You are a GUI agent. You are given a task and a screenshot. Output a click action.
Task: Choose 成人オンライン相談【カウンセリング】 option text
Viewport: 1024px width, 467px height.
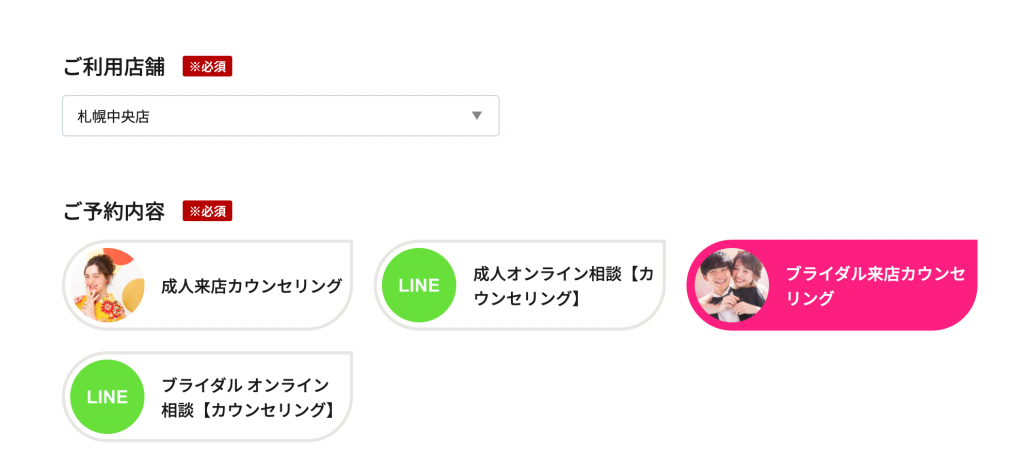click(x=563, y=285)
